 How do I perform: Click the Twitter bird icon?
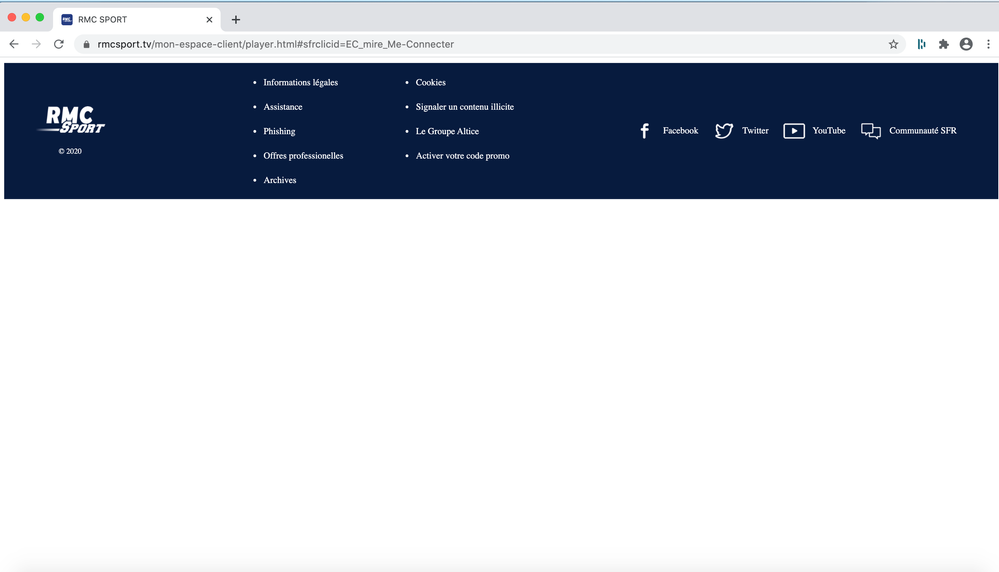pyautogui.click(x=724, y=131)
